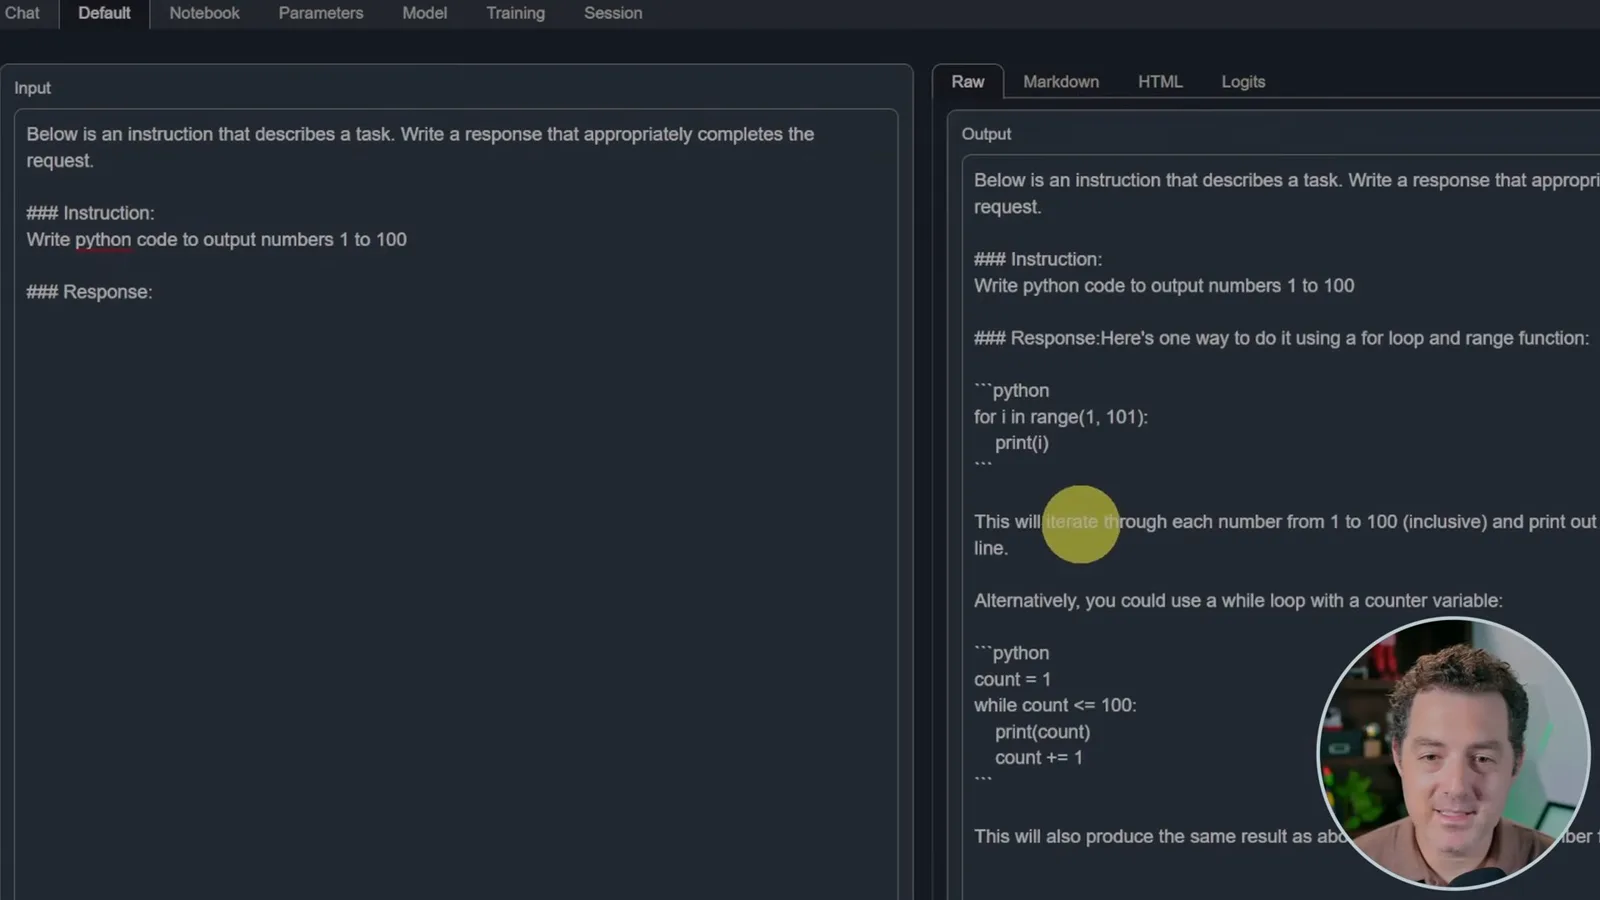Image resolution: width=1600 pixels, height=900 pixels.
Task: Click the 'count += 1' line in Output
Action: 1039,758
